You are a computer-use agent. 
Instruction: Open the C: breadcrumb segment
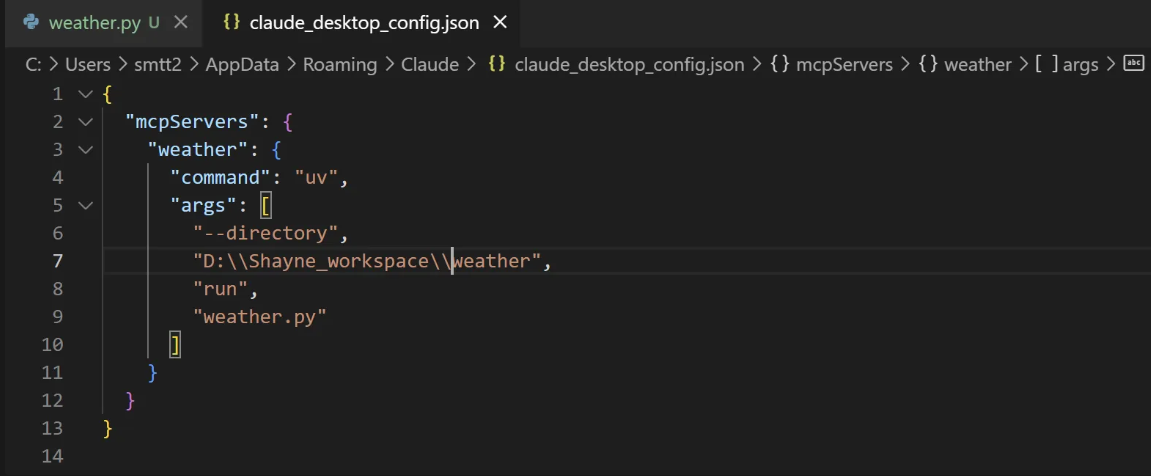[33, 65]
